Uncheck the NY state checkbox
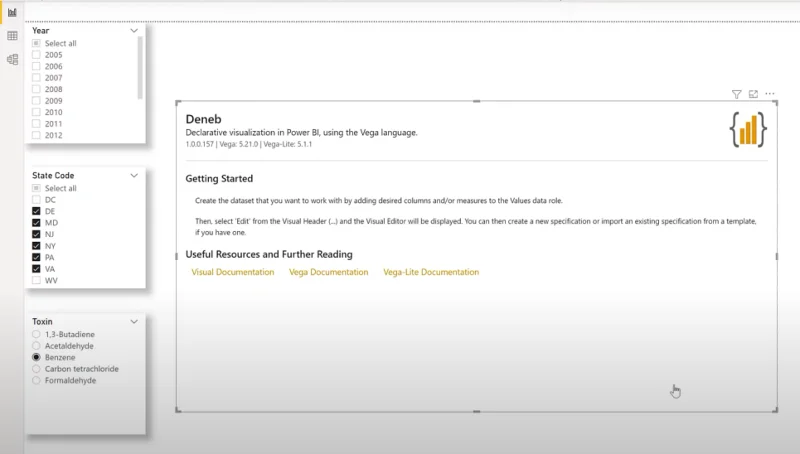The width and height of the screenshot is (800, 454). click(x=36, y=246)
